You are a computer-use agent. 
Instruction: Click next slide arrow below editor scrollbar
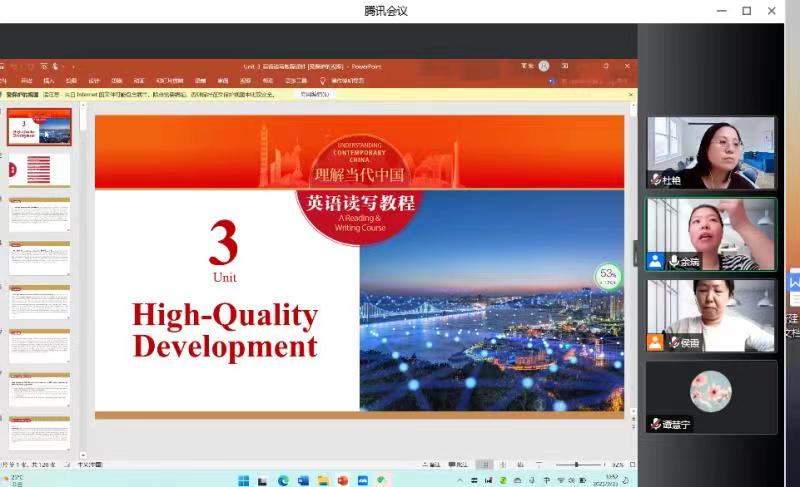coord(633,426)
